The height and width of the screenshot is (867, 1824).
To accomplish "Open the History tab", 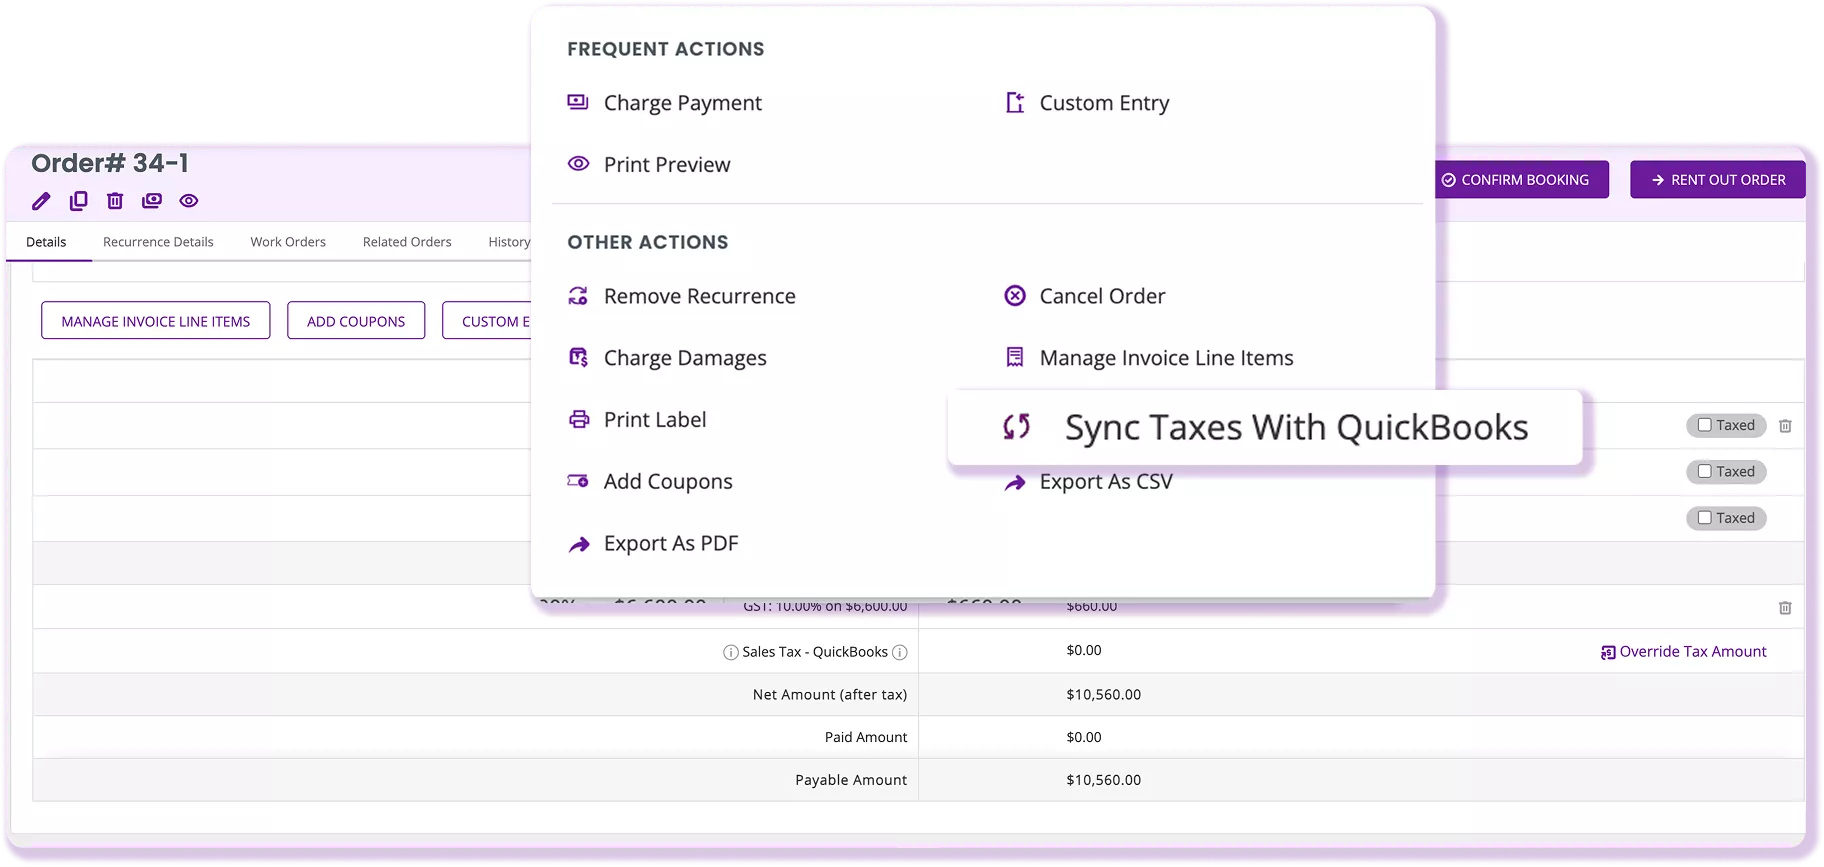I will coord(509,242).
